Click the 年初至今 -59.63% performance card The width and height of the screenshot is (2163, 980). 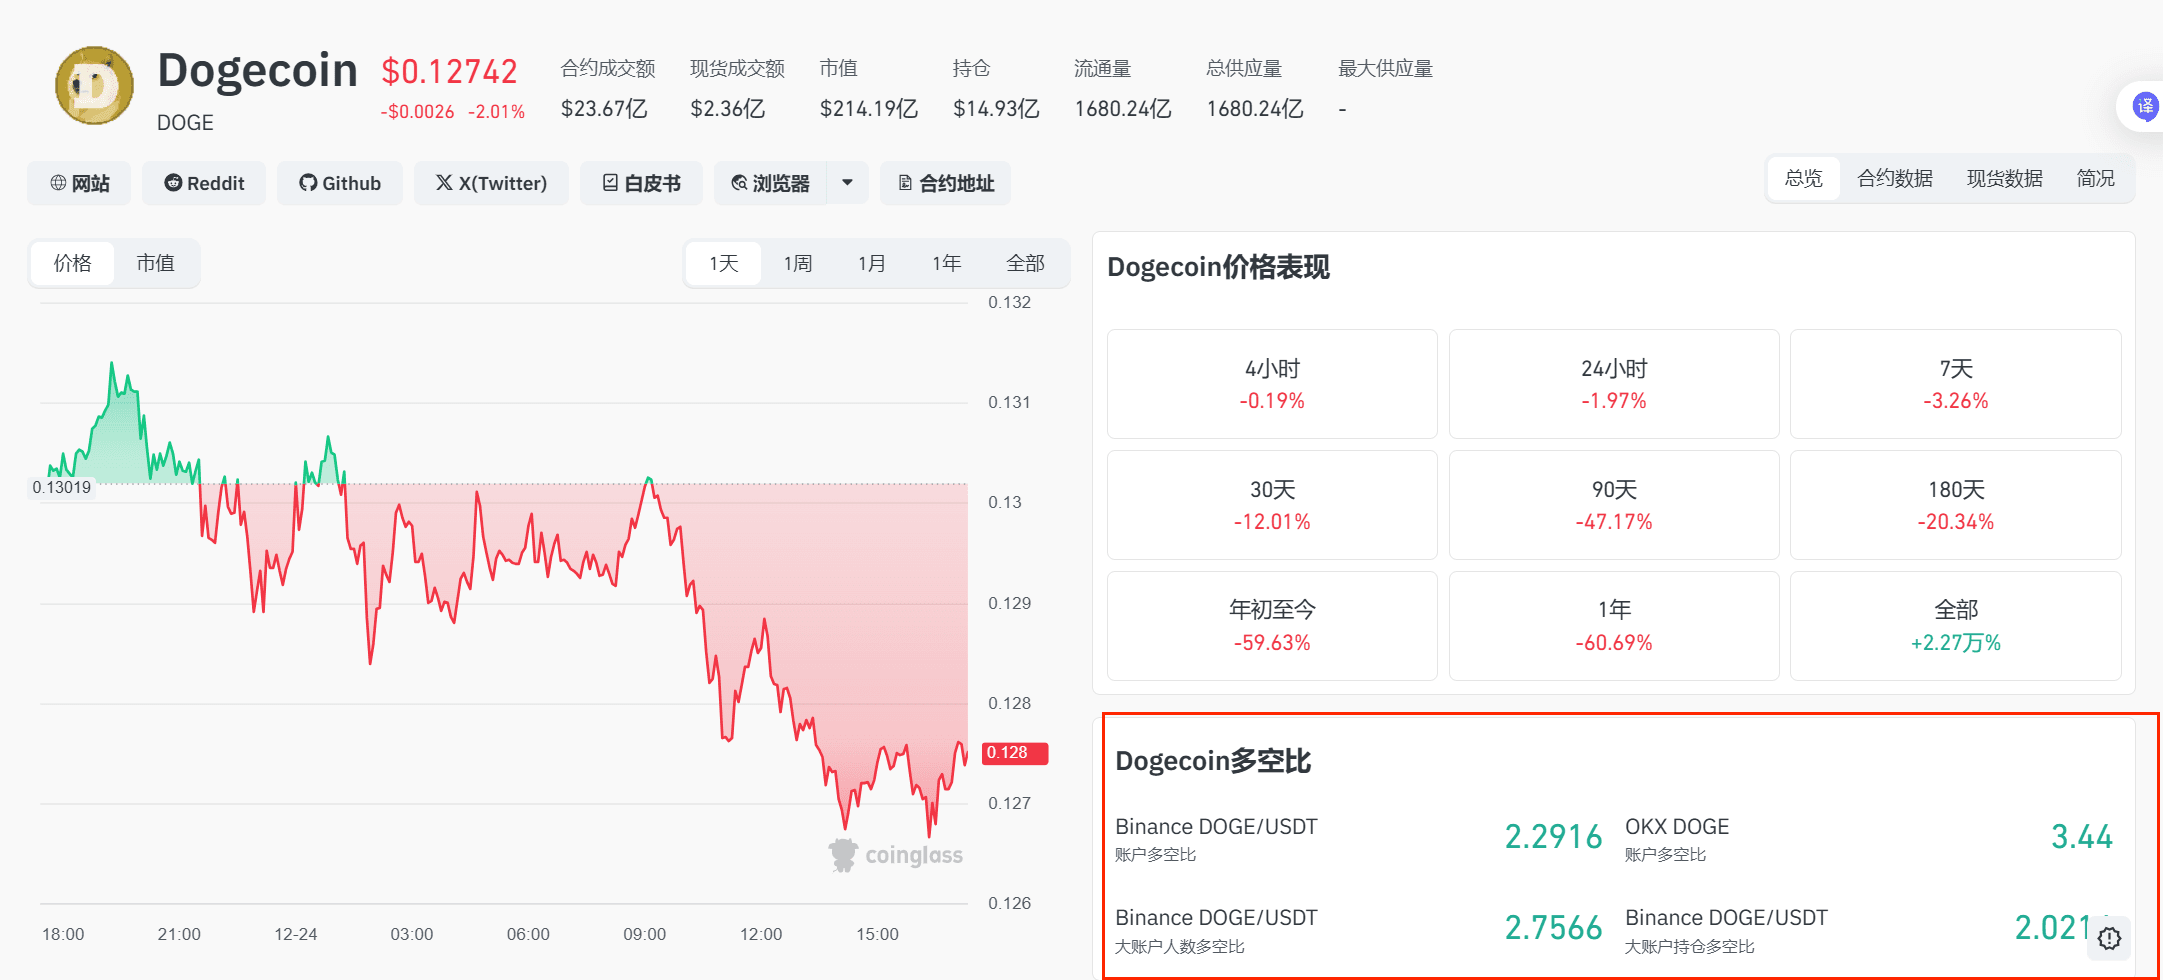[1272, 626]
